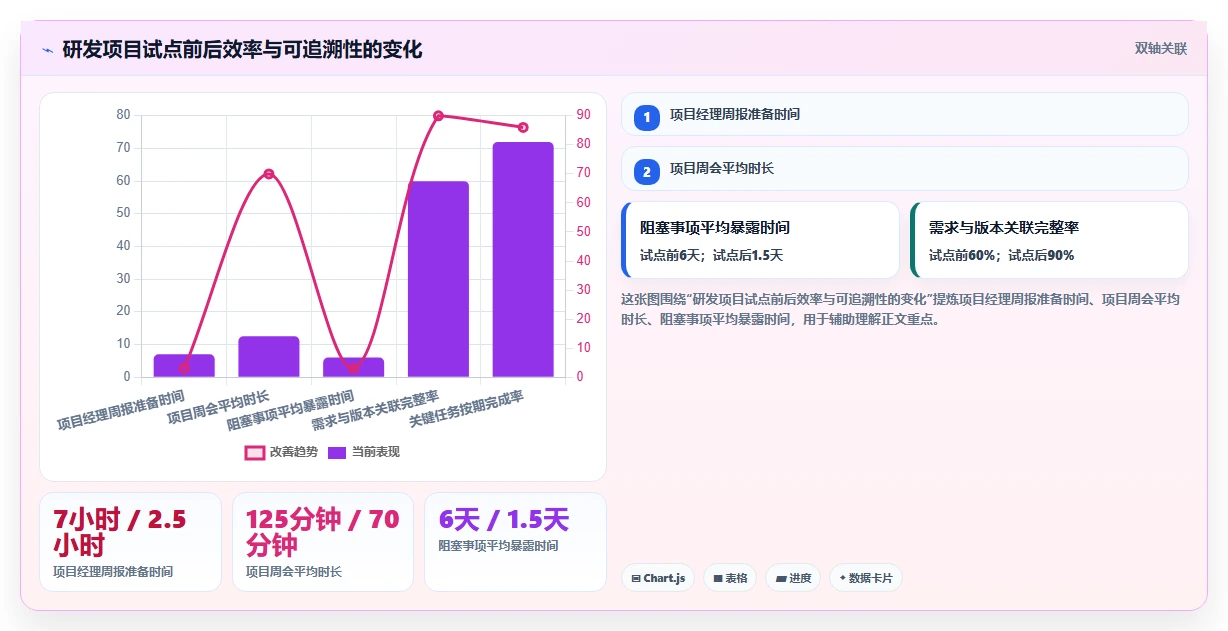Click the 数据卡片 tag

click(x=866, y=578)
